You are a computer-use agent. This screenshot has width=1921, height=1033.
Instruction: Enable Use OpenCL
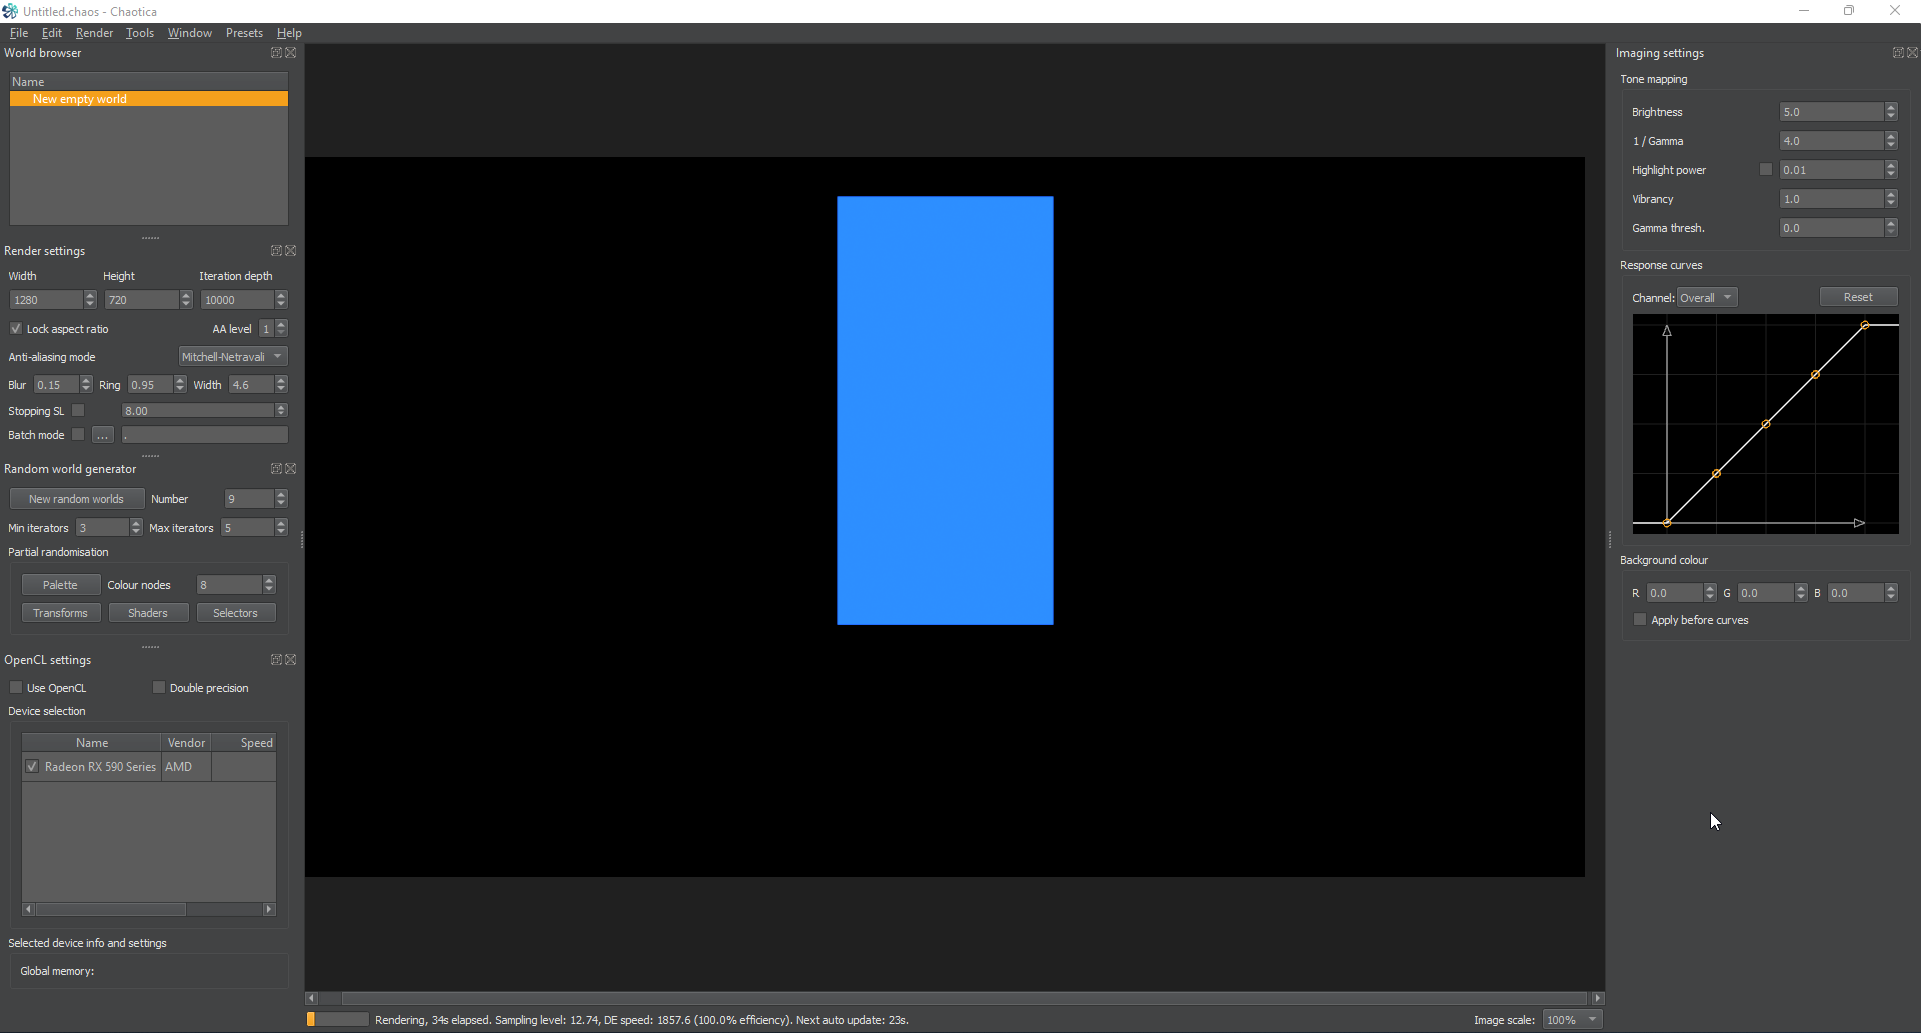(x=16, y=687)
